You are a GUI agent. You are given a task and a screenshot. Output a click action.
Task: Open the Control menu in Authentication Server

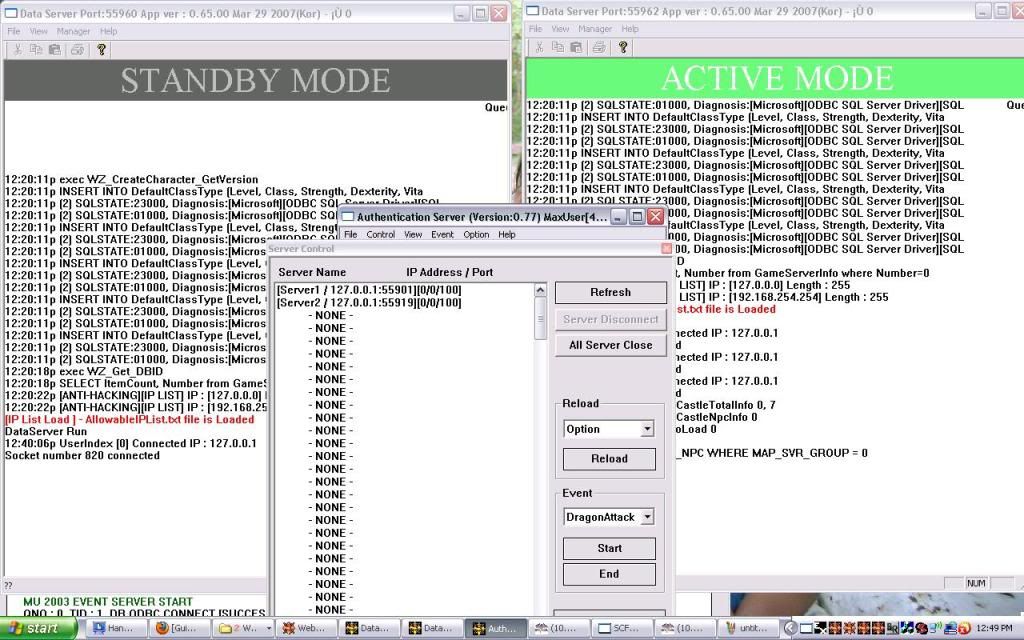click(380, 234)
